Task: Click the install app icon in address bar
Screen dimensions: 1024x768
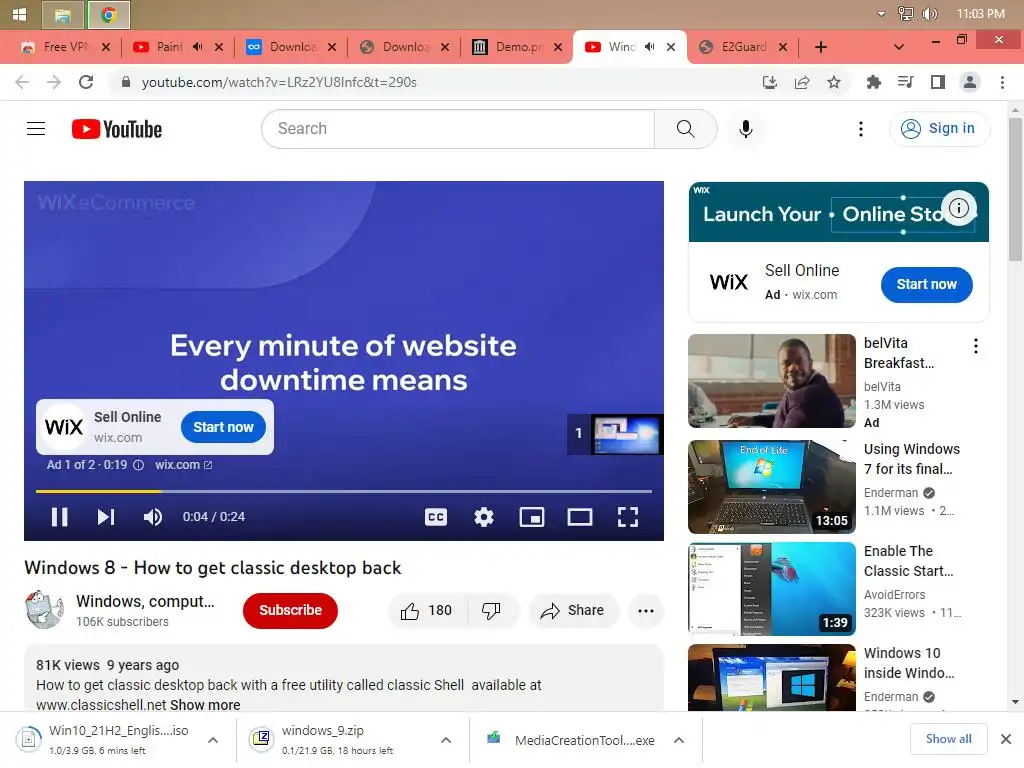Action: click(769, 82)
